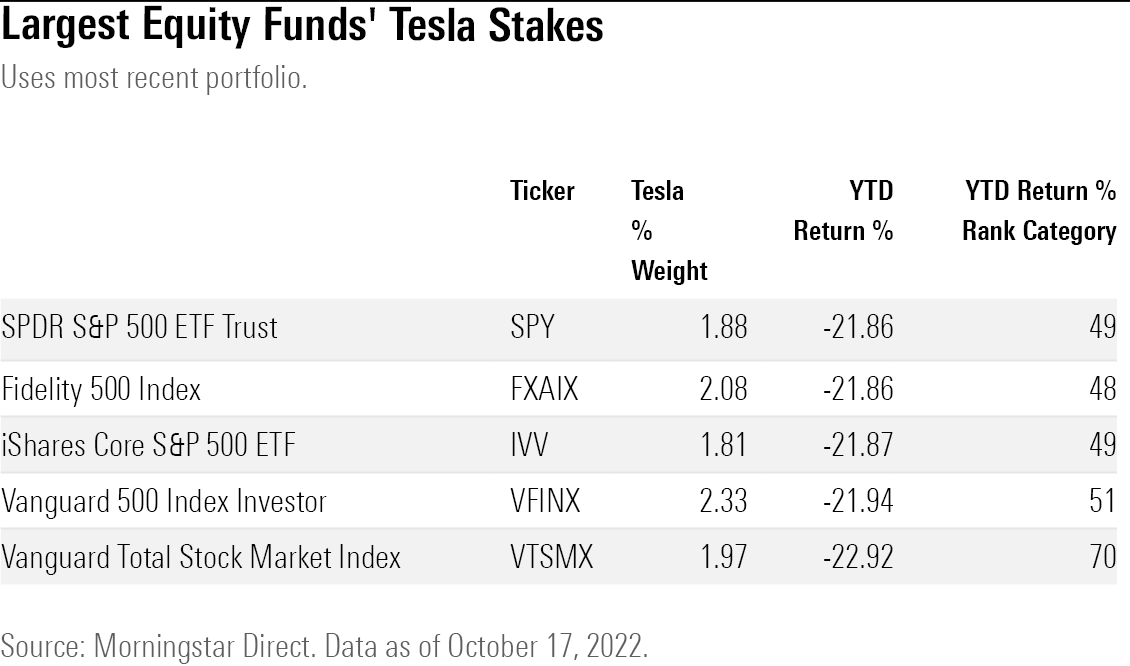Select the YTD Return % column header
1130x666 pixels.
(843, 211)
